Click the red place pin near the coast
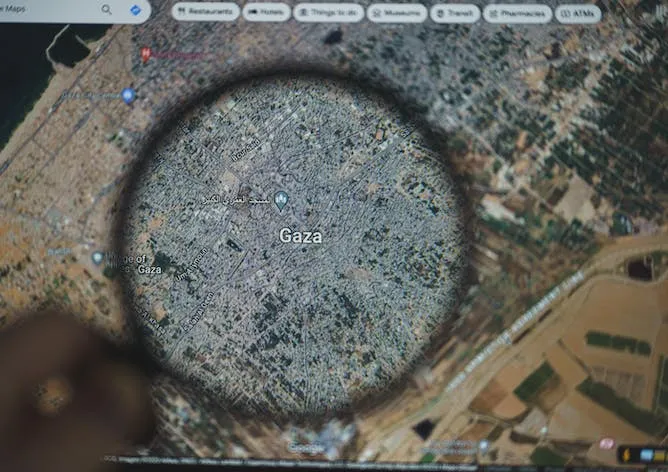This screenshot has height=472, width=668. click(145, 53)
